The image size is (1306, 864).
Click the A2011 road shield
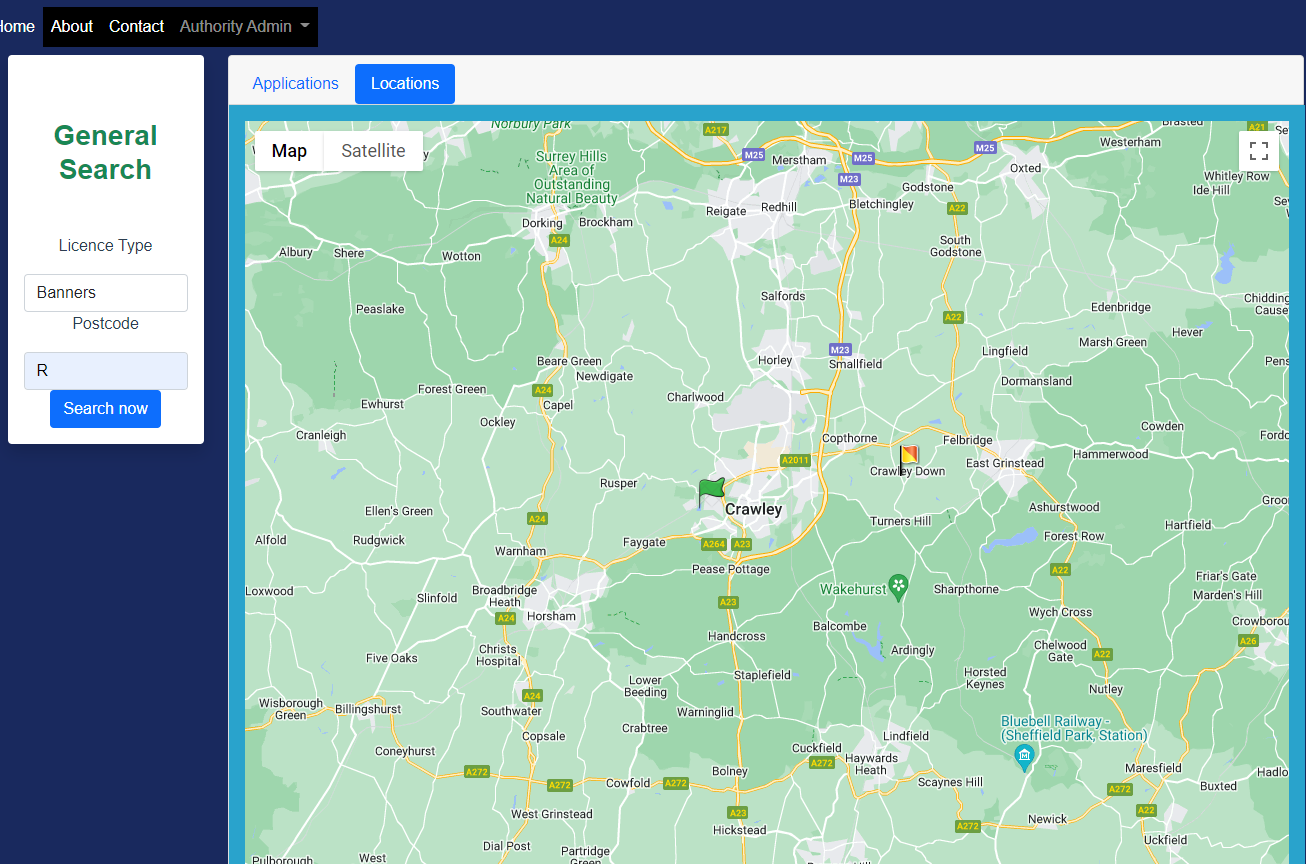click(795, 460)
